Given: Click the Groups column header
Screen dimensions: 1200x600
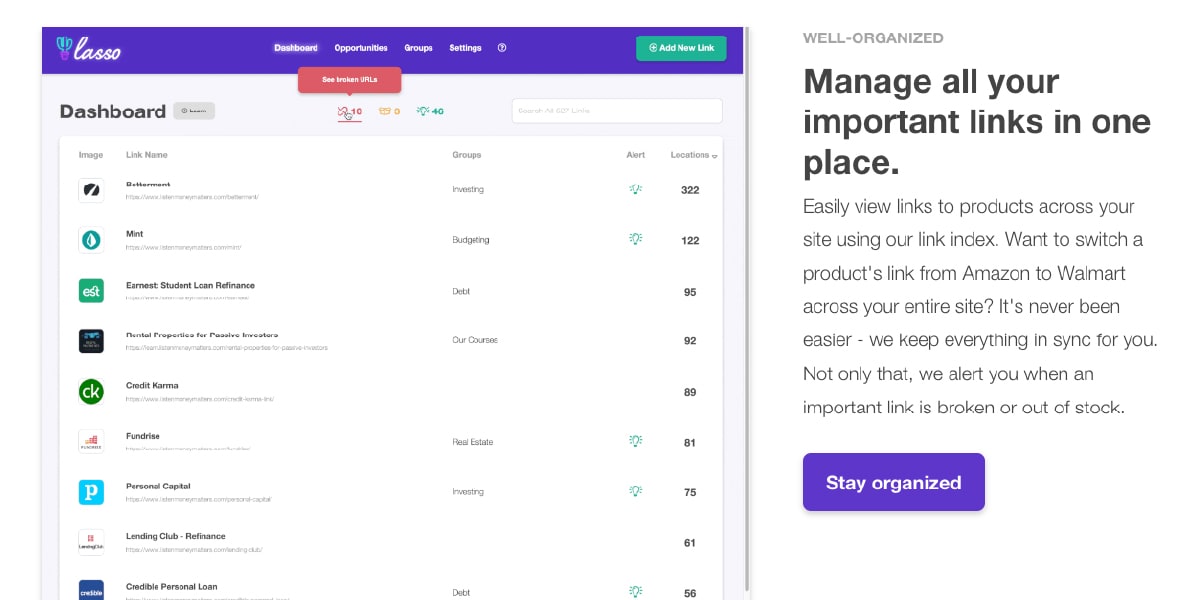Looking at the screenshot, I should click(x=467, y=155).
